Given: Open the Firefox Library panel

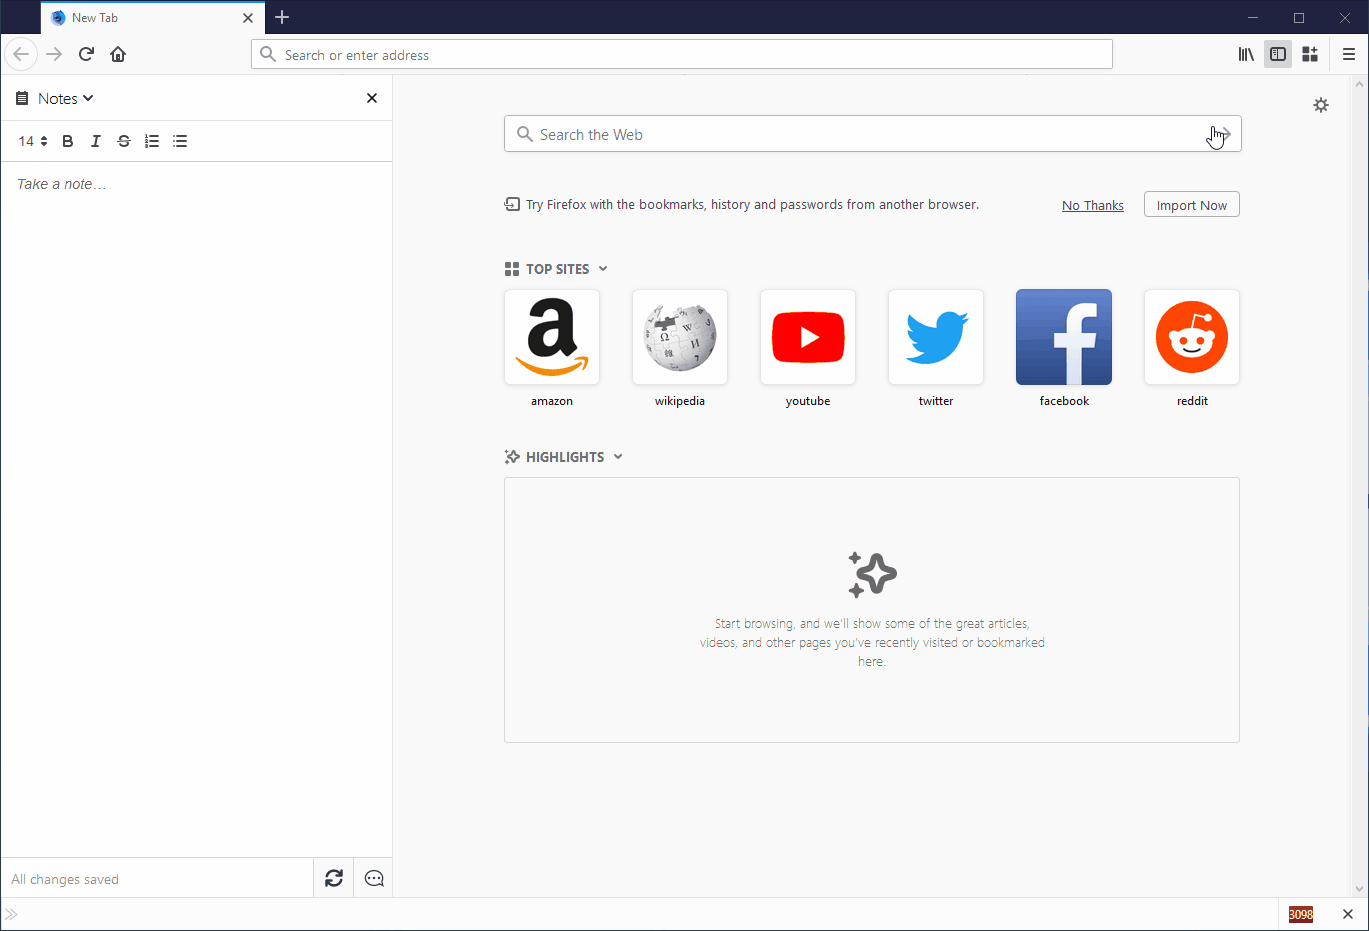Looking at the screenshot, I should click(1245, 54).
